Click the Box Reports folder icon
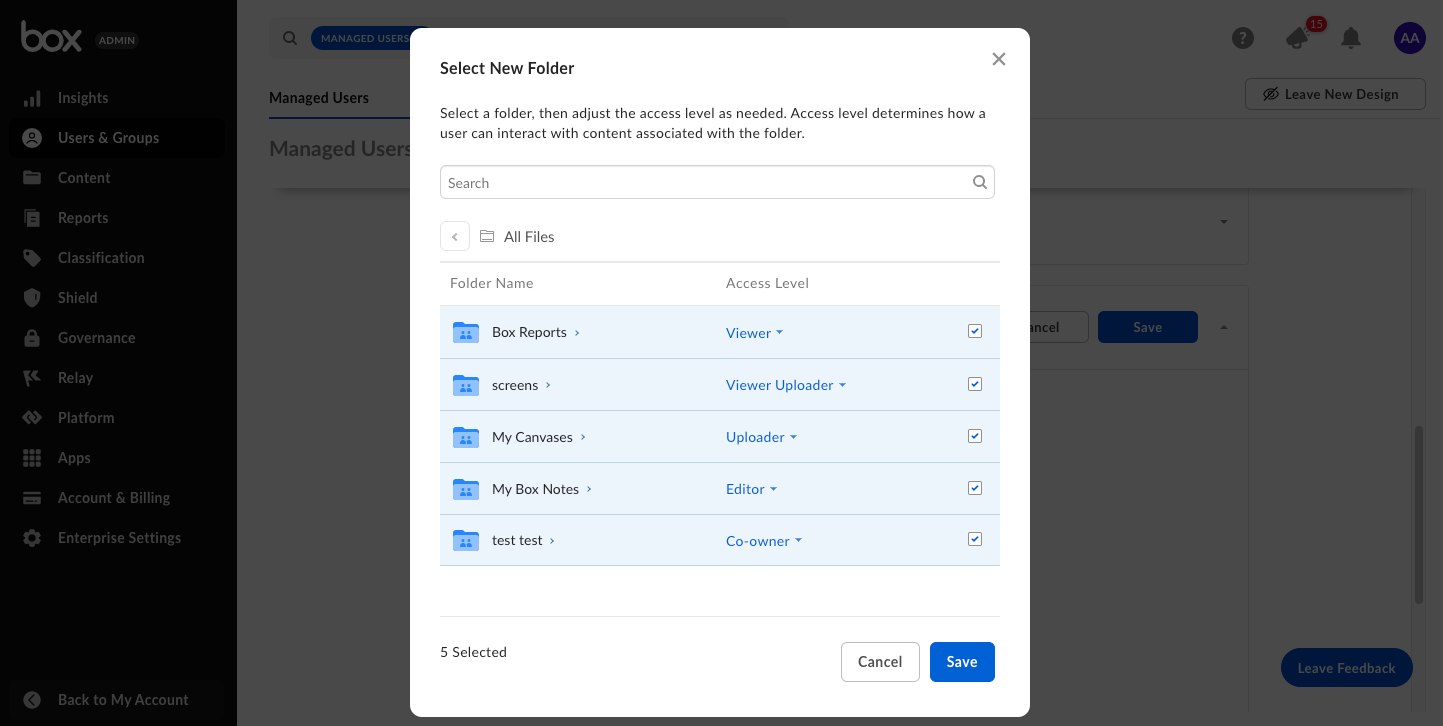 point(465,332)
